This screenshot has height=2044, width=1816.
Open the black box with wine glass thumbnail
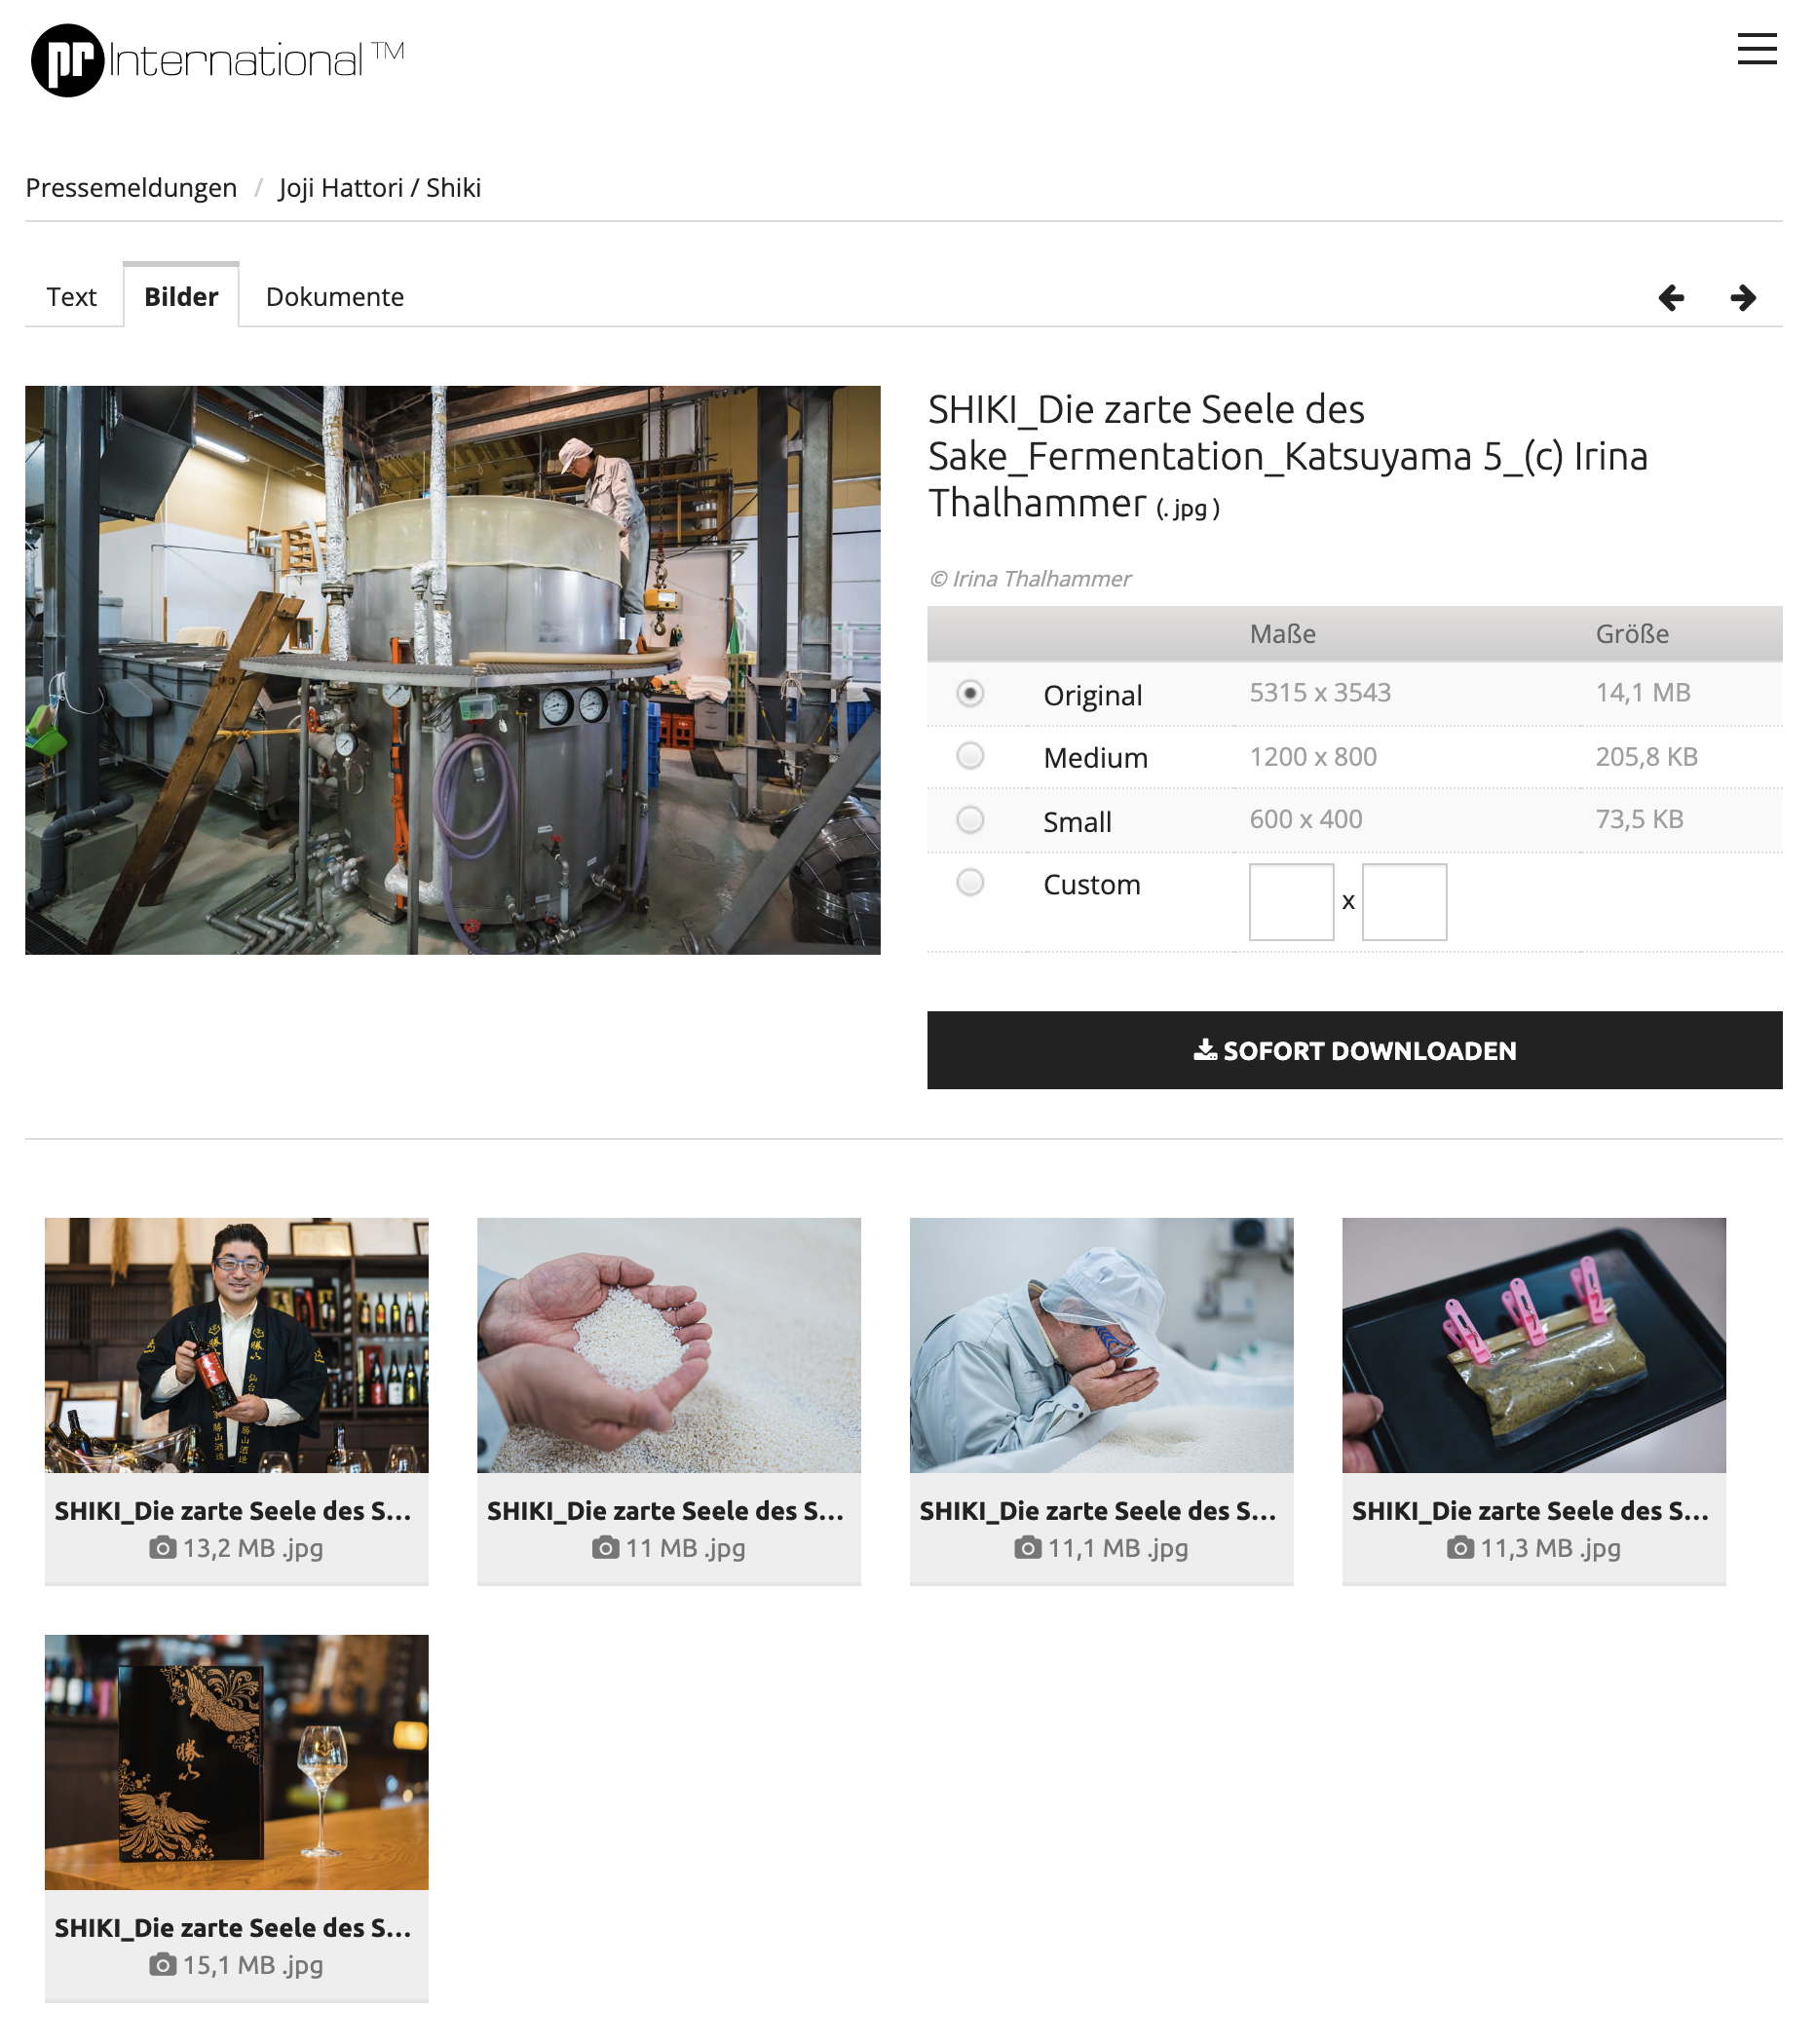[x=236, y=1762]
